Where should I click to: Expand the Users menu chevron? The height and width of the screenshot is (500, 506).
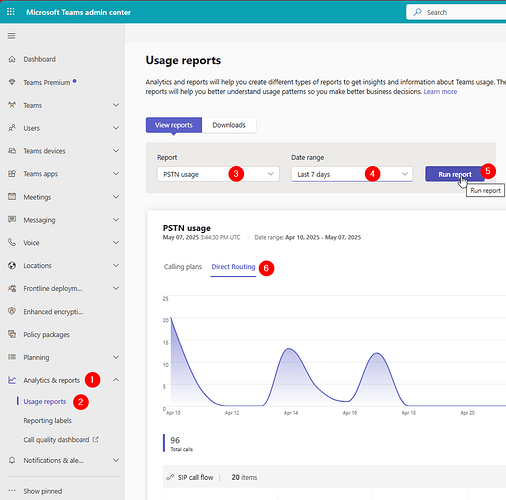116,128
